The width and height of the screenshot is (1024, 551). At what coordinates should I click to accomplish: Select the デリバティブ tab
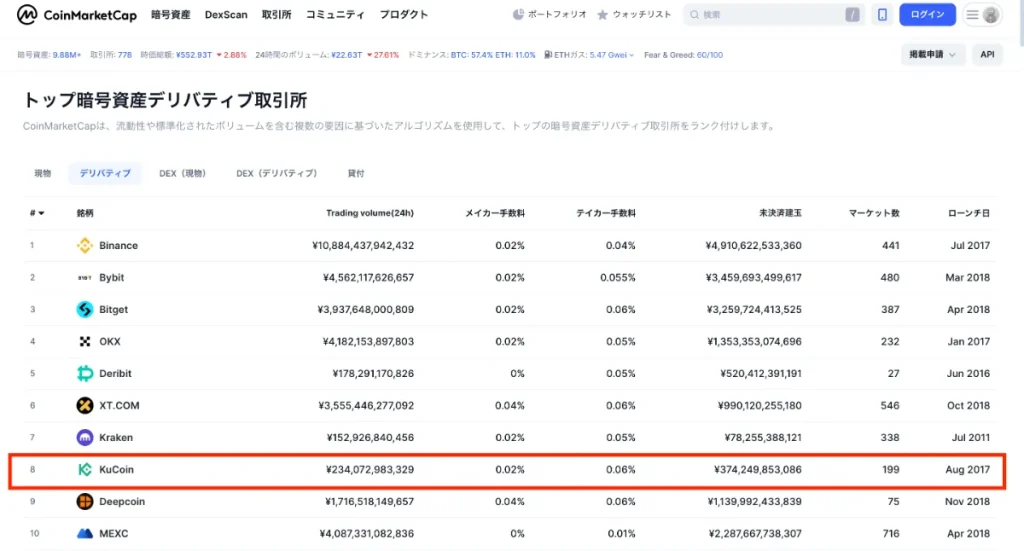click(x=105, y=173)
